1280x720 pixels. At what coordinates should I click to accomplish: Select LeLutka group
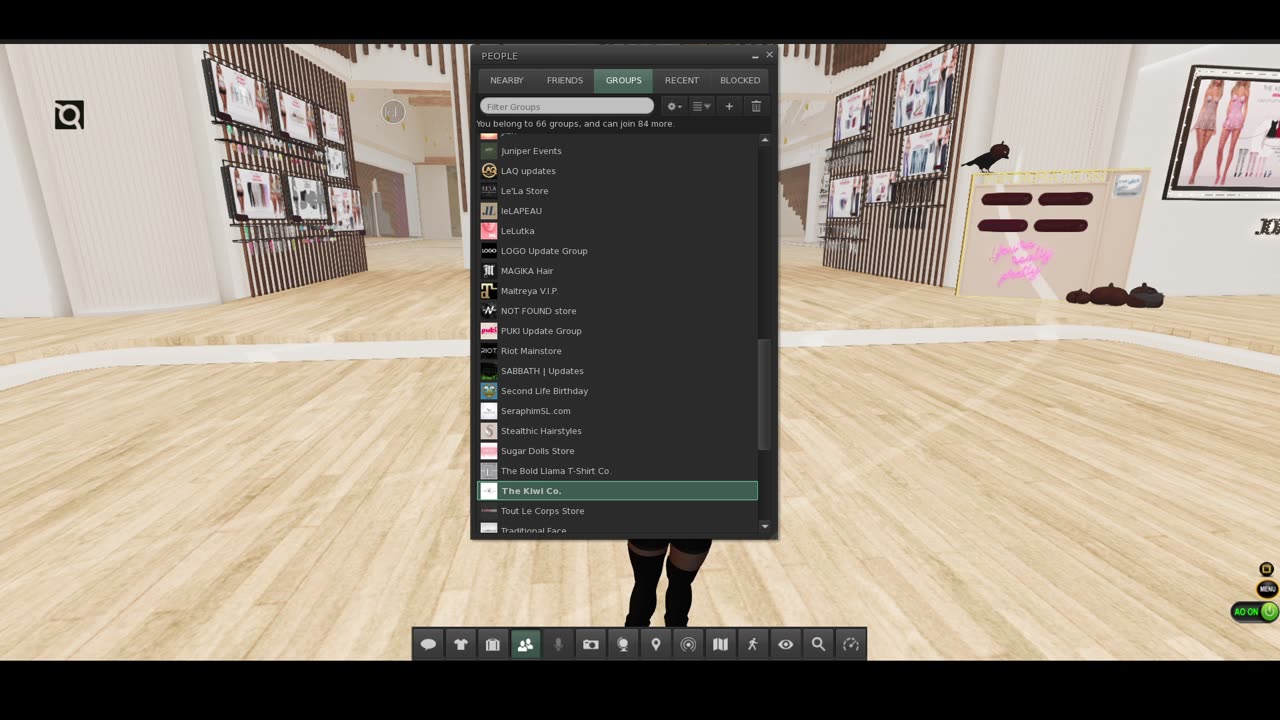[x=617, y=231]
